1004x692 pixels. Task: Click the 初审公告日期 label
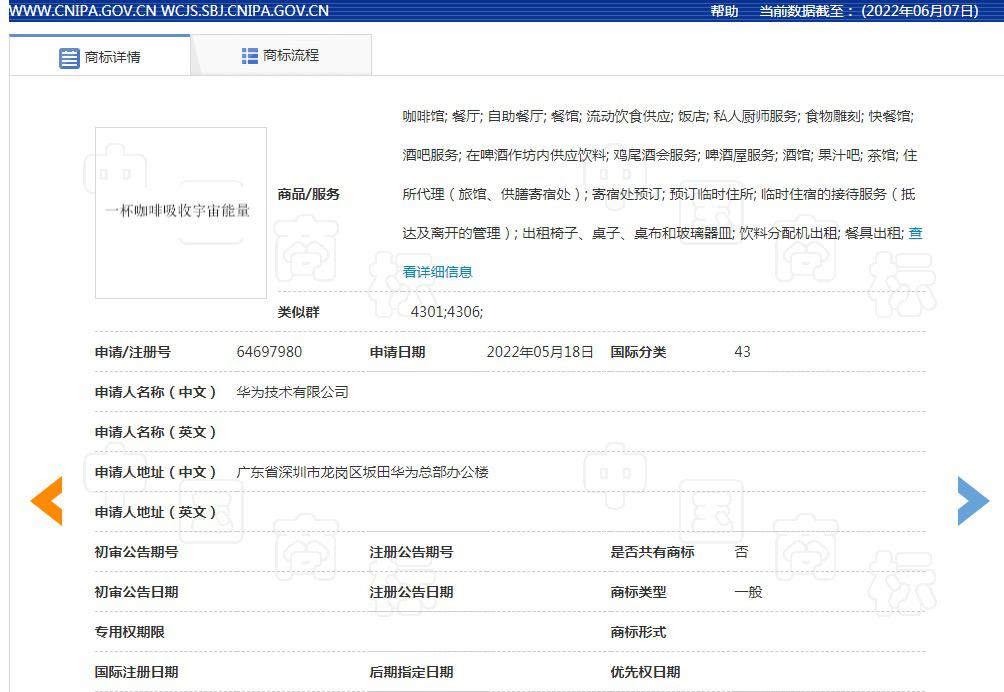pyautogui.click(x=136, y=592)
